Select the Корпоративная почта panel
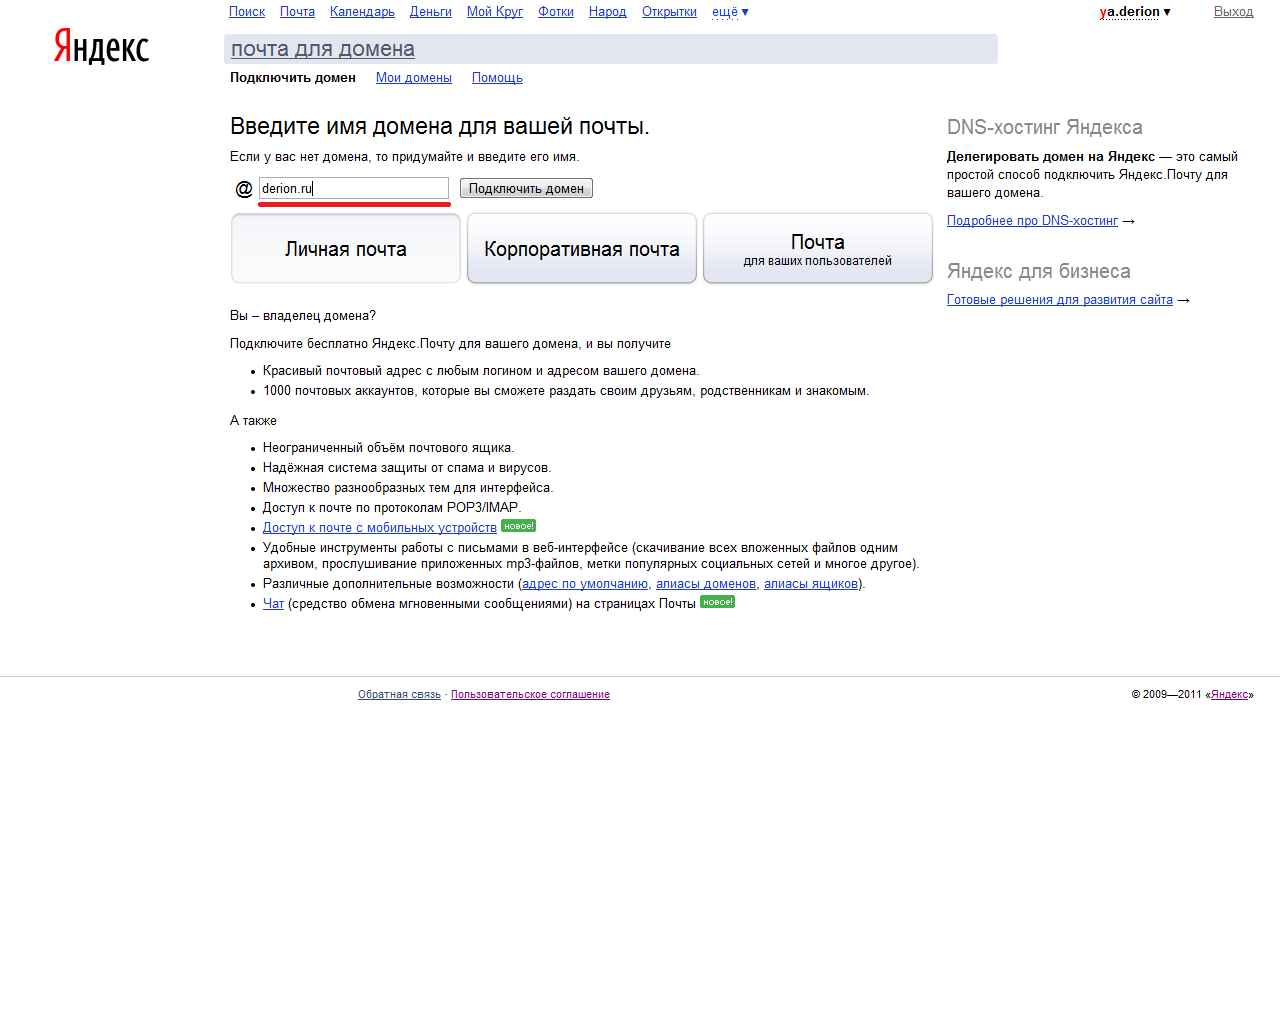This screenshot has width=1280, height=1024. (x=582, y=249)
